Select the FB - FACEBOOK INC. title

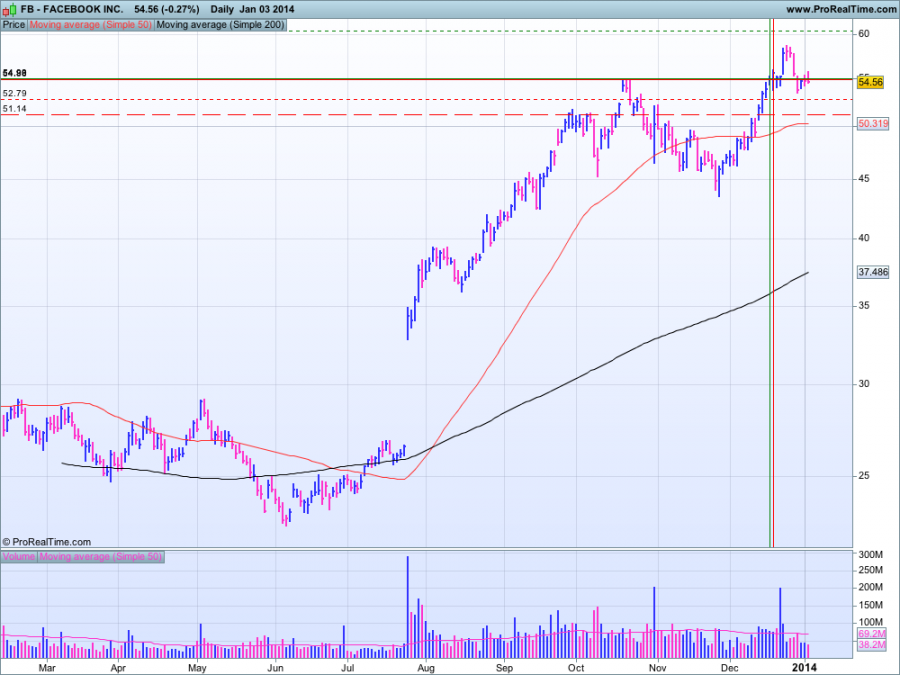[x=72, y=9]
